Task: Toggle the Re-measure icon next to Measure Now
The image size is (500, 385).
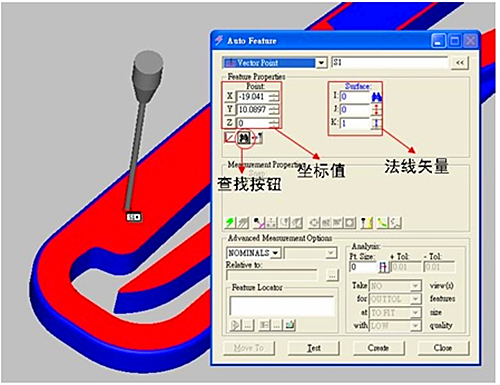Action: click(x=243, y=223)
